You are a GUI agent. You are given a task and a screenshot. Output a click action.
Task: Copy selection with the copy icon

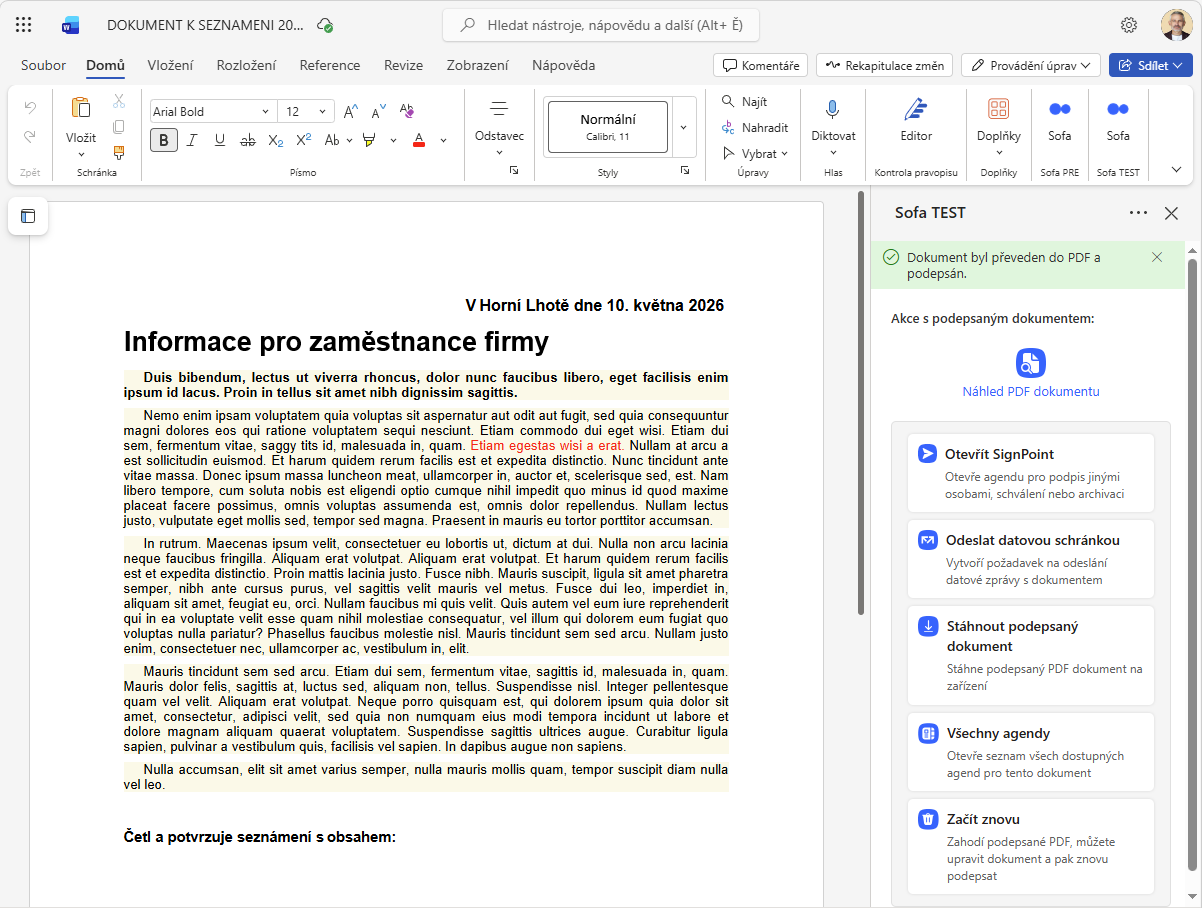coord(118,127)
